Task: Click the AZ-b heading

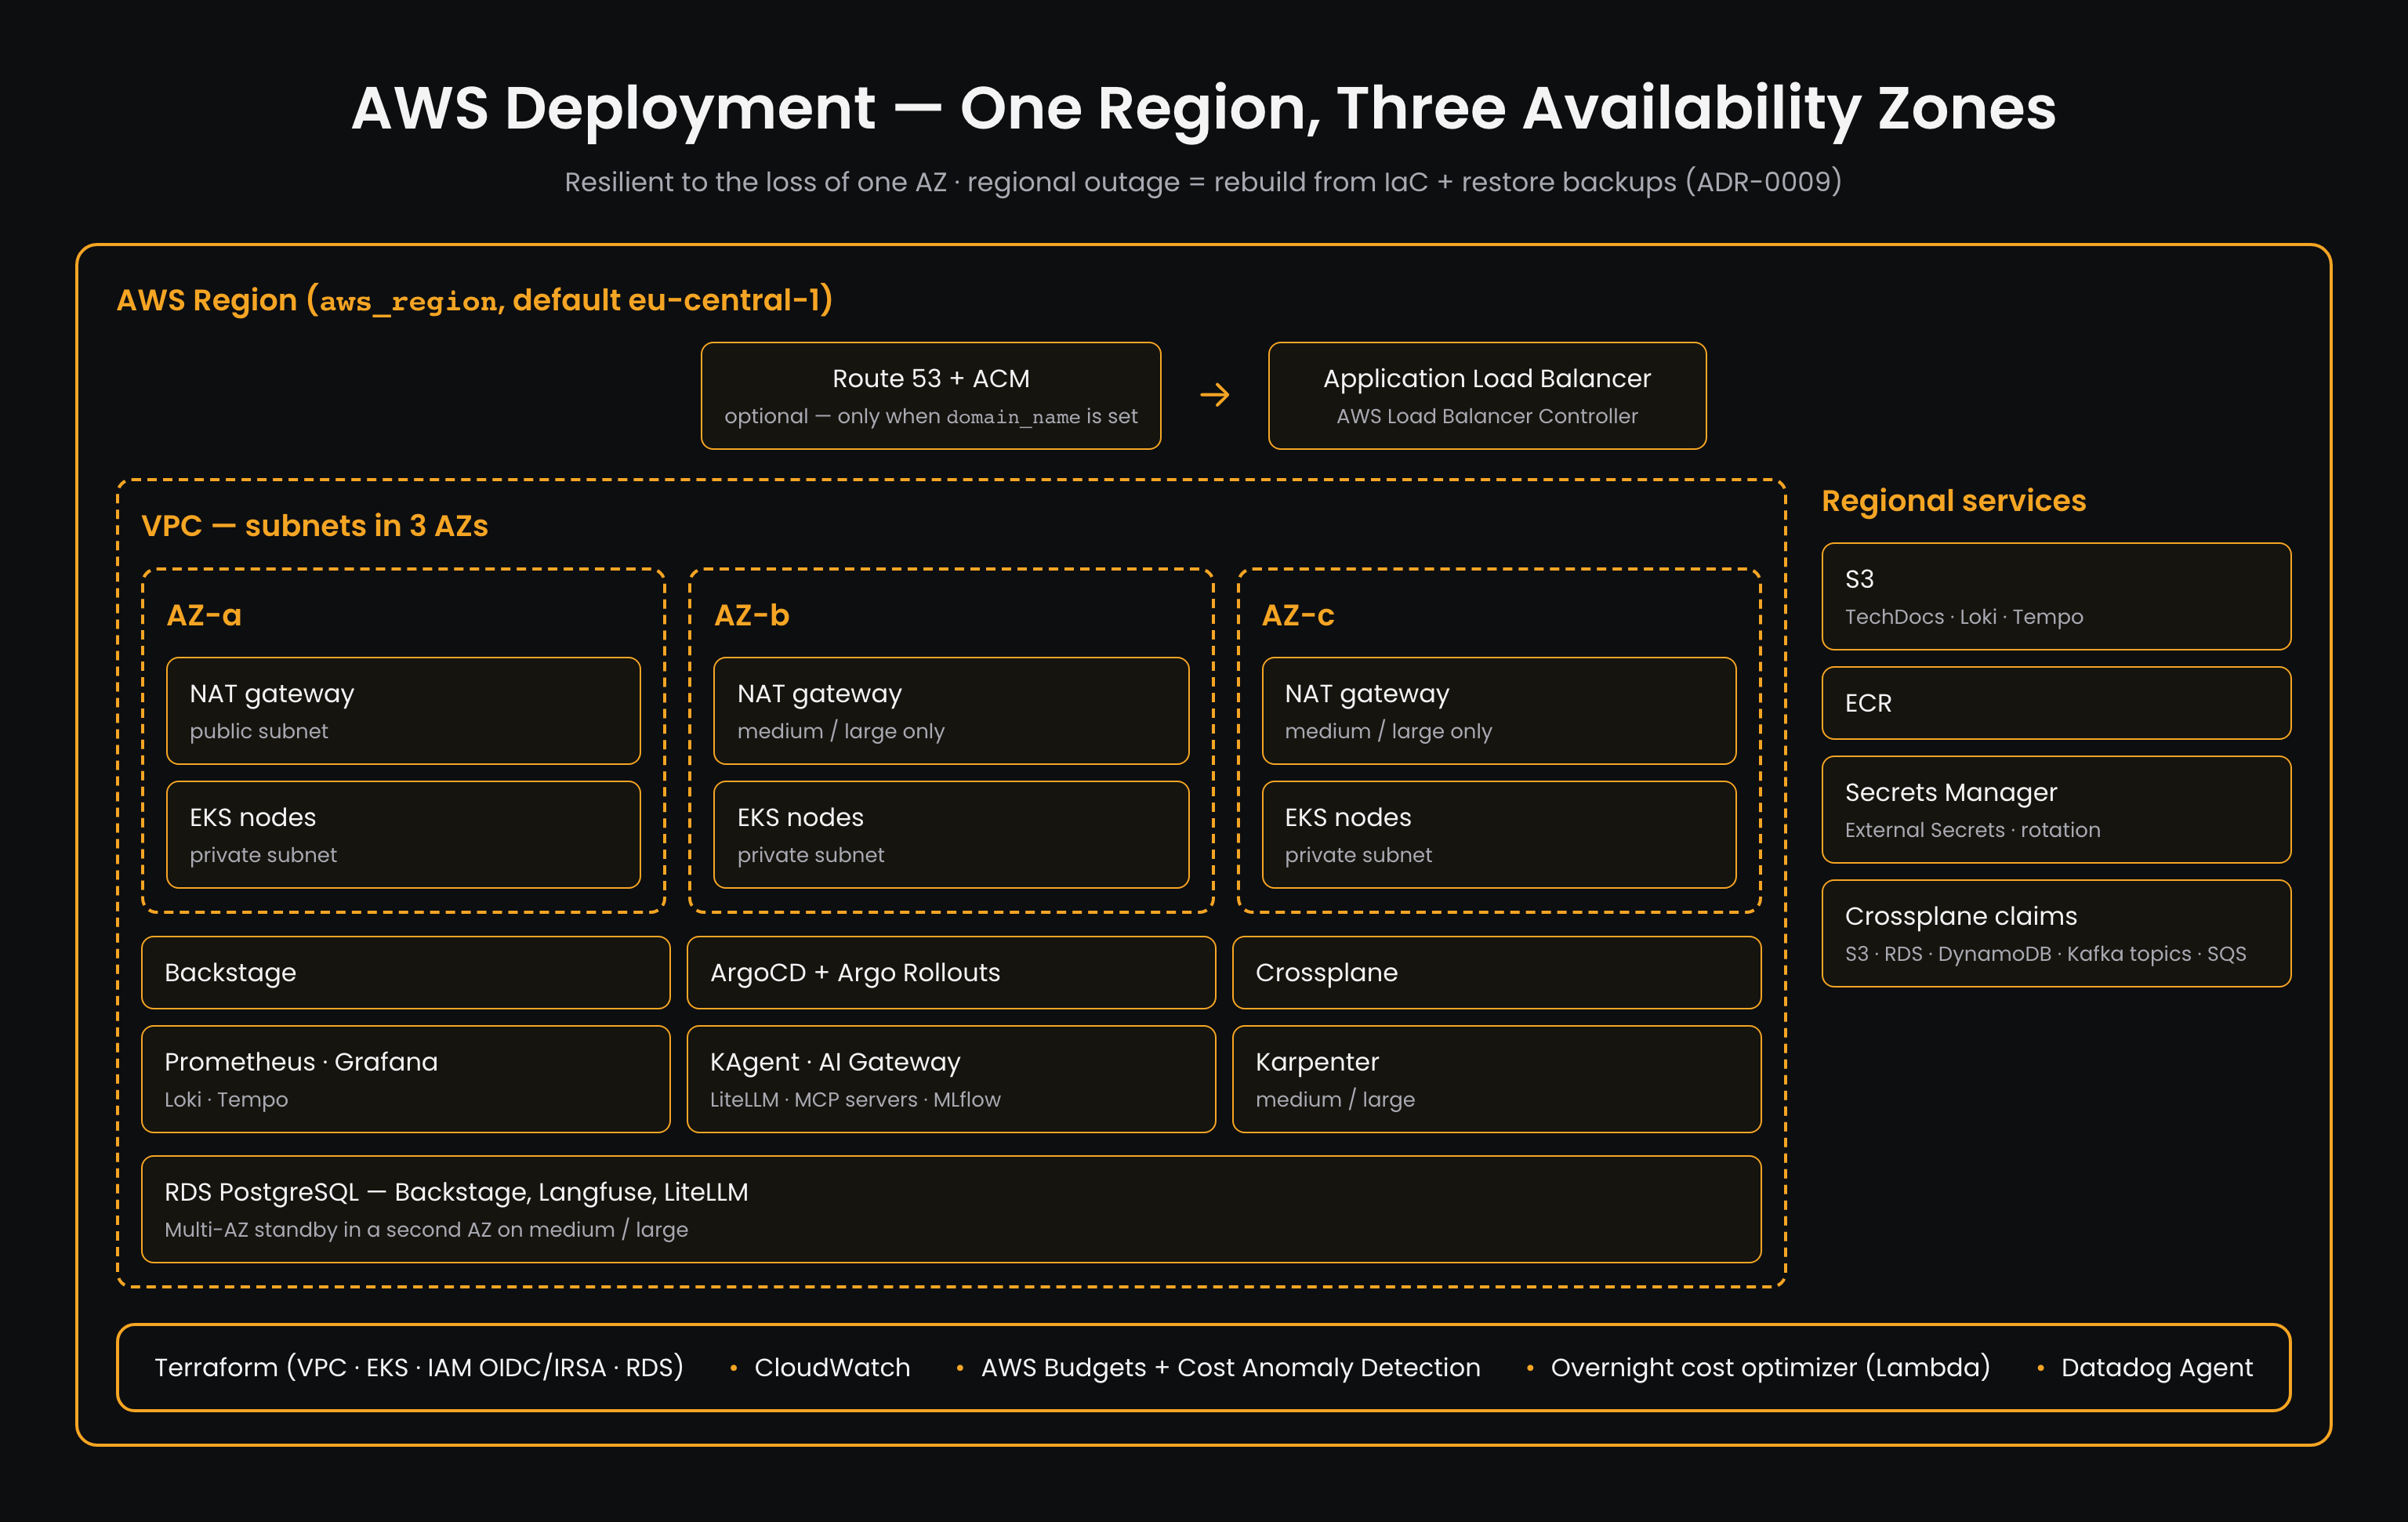Action: [x=752, y=615]
